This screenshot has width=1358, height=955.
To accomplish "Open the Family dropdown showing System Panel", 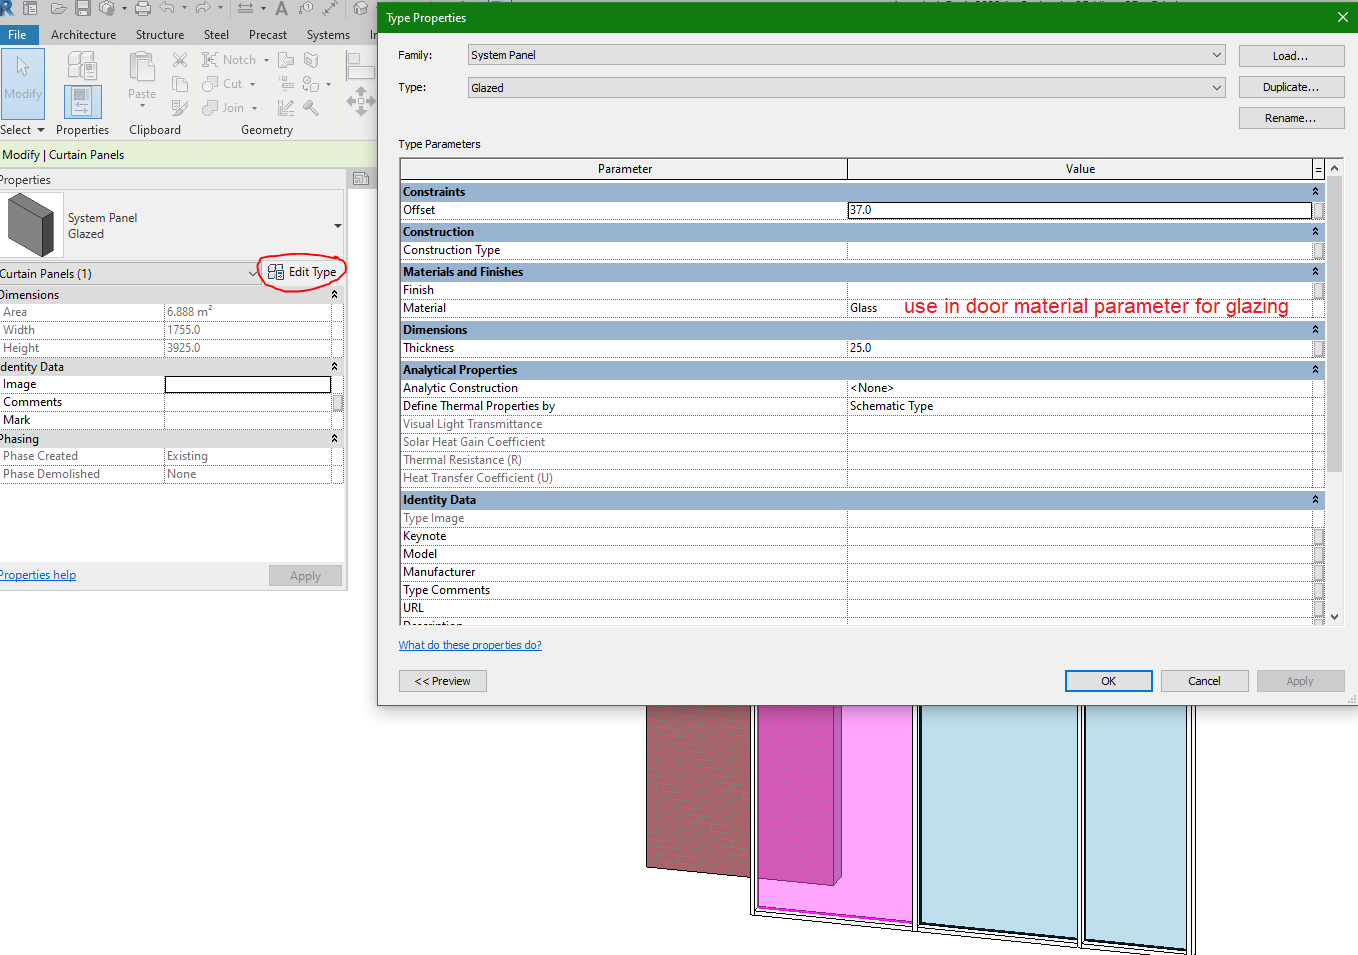I will click(1216, 55).
